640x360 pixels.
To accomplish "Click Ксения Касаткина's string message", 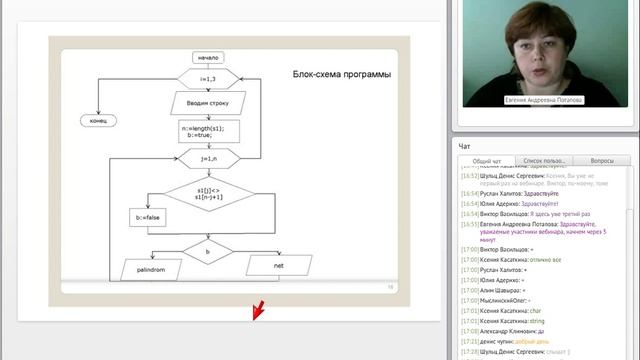I will 502,321.
